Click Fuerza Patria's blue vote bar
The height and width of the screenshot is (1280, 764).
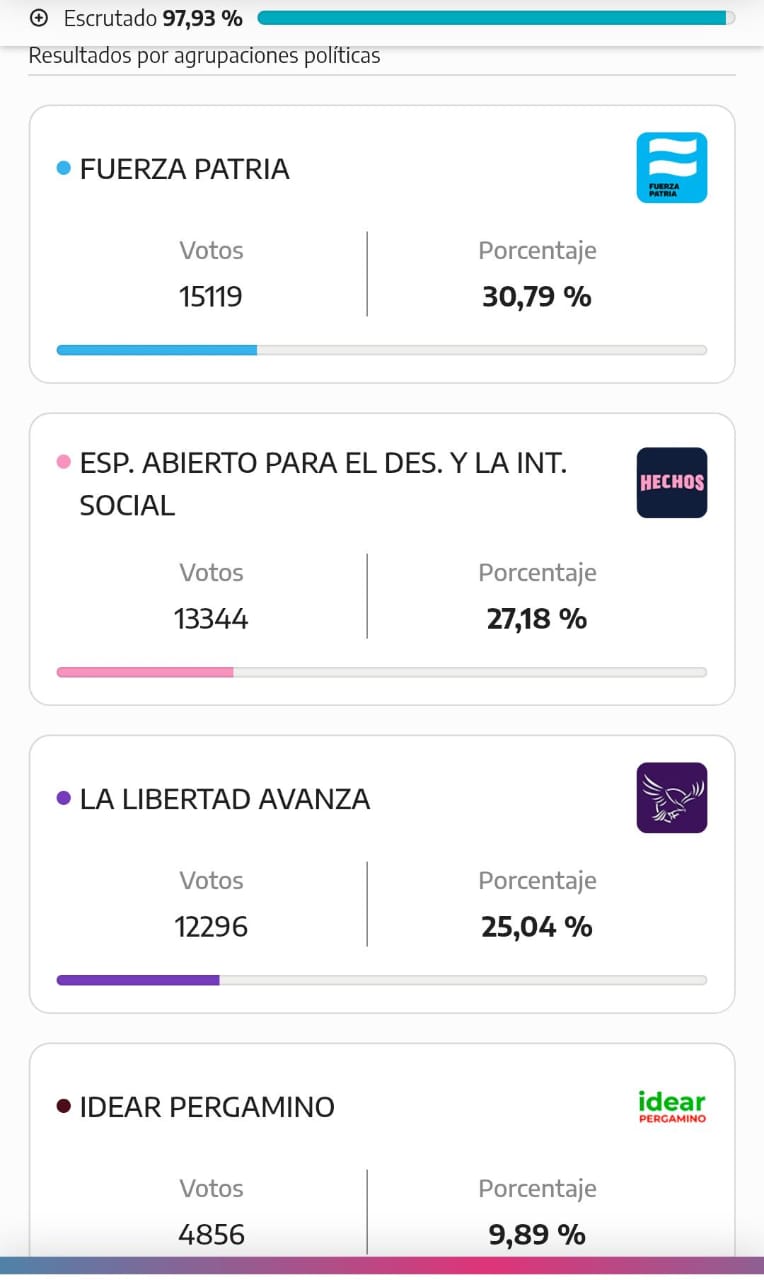[x=157, y=350]
